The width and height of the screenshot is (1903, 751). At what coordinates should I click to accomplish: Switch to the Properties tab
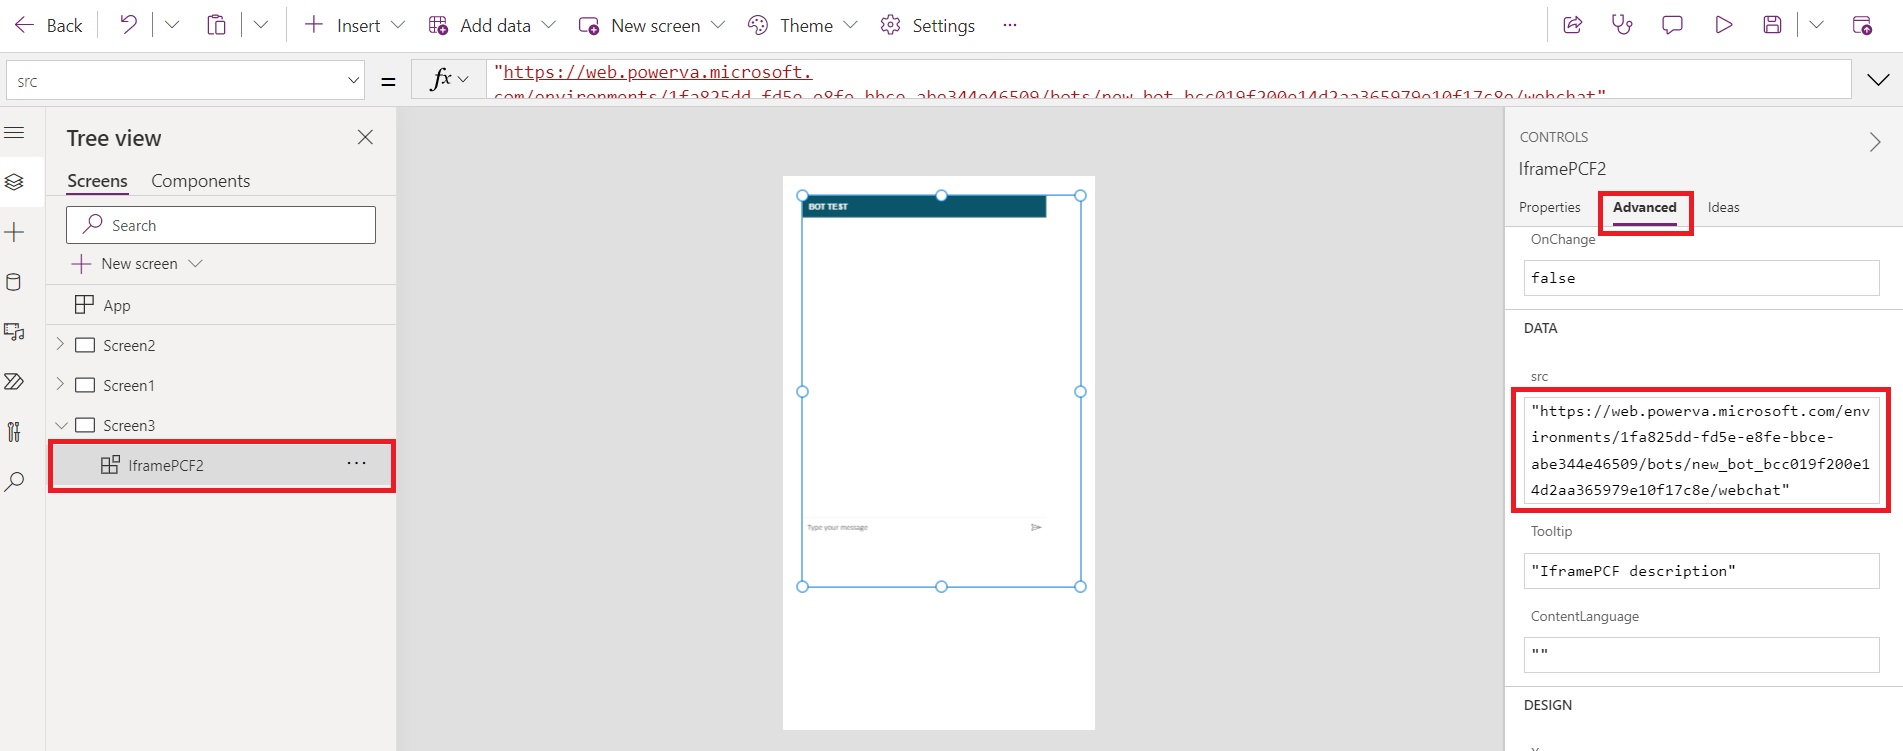(x=1549, y=208)
